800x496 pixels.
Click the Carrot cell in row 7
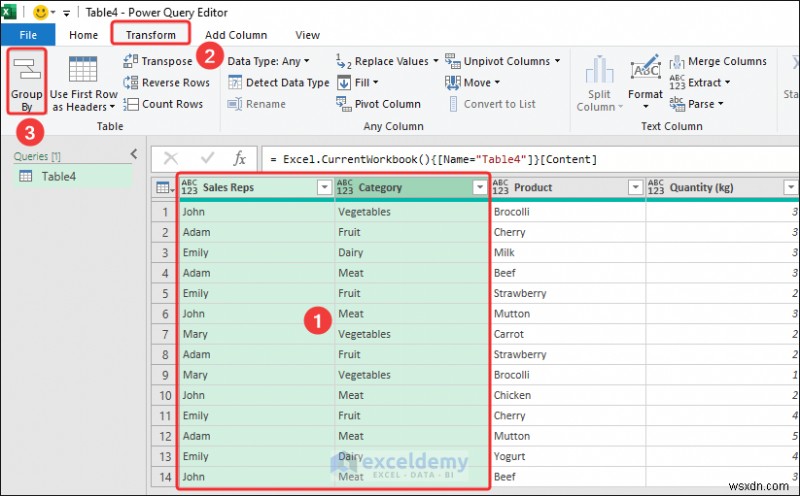(567, 334)
